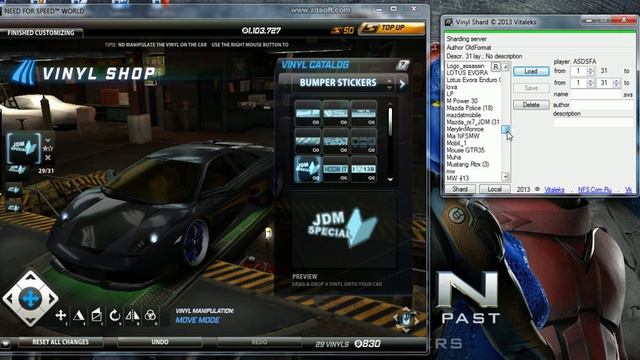Select the diagonal striped sticker in second row

(x=308, y=141)
